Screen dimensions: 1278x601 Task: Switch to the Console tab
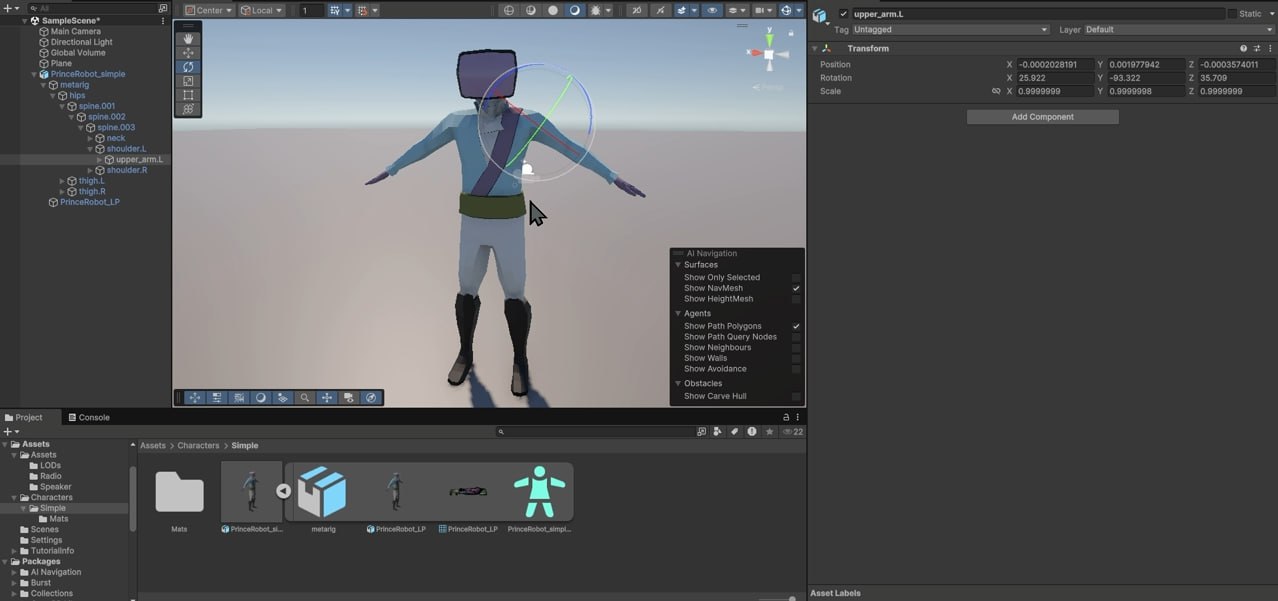tap(89, 417)
